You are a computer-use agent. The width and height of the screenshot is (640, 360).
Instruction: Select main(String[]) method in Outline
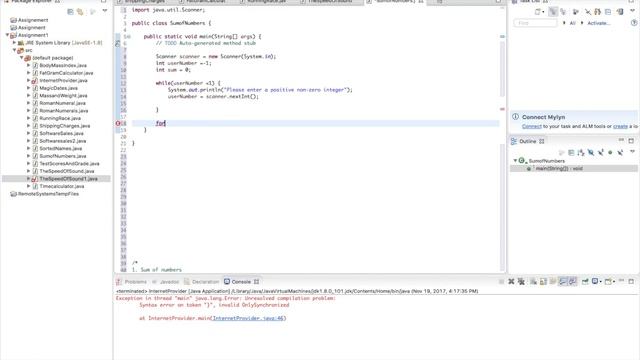click(x=558, y=169)
